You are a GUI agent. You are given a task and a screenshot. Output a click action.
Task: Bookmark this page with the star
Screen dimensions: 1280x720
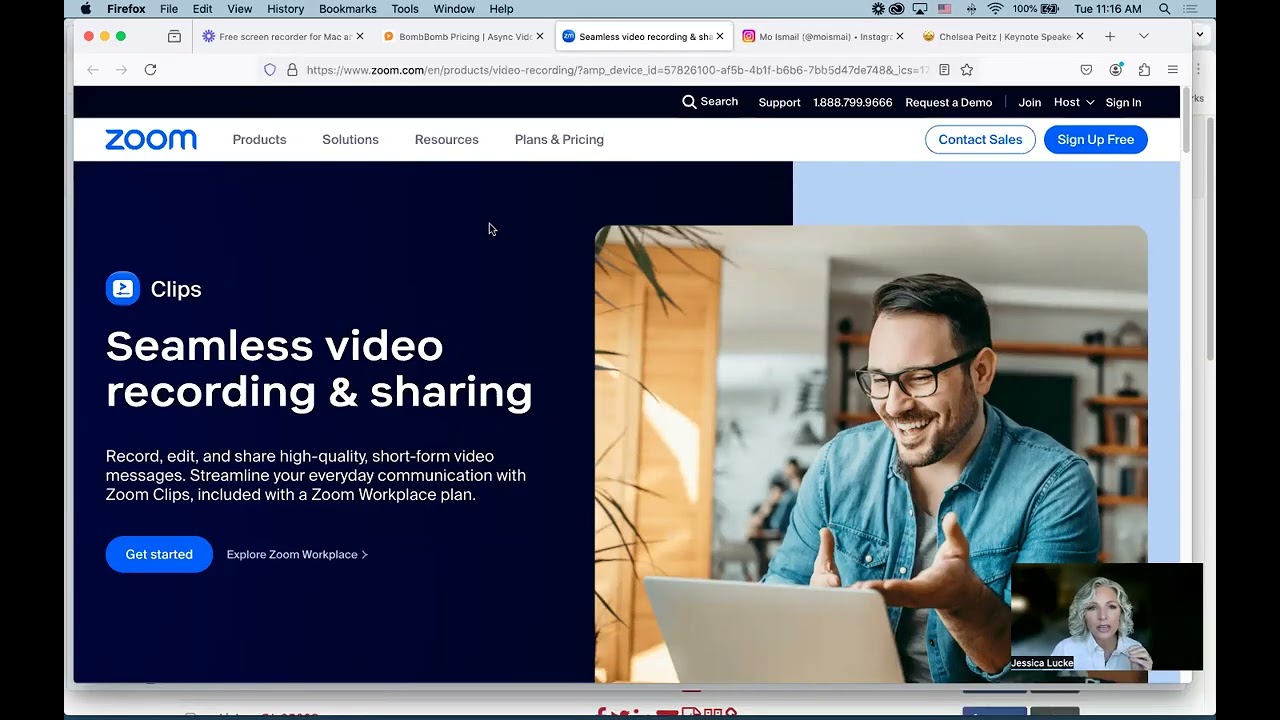(967, 70)
